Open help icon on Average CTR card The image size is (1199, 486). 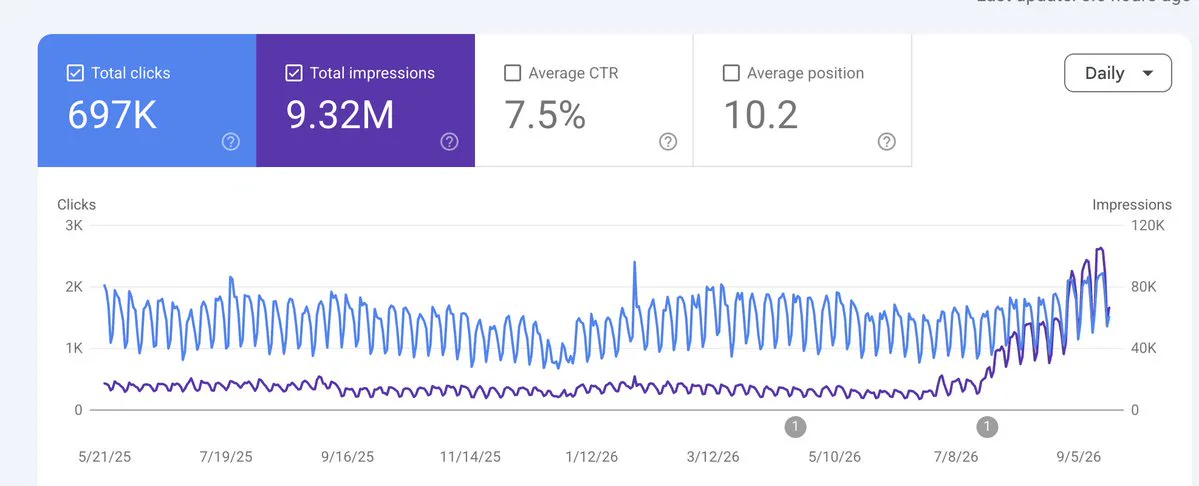point(668,141)
